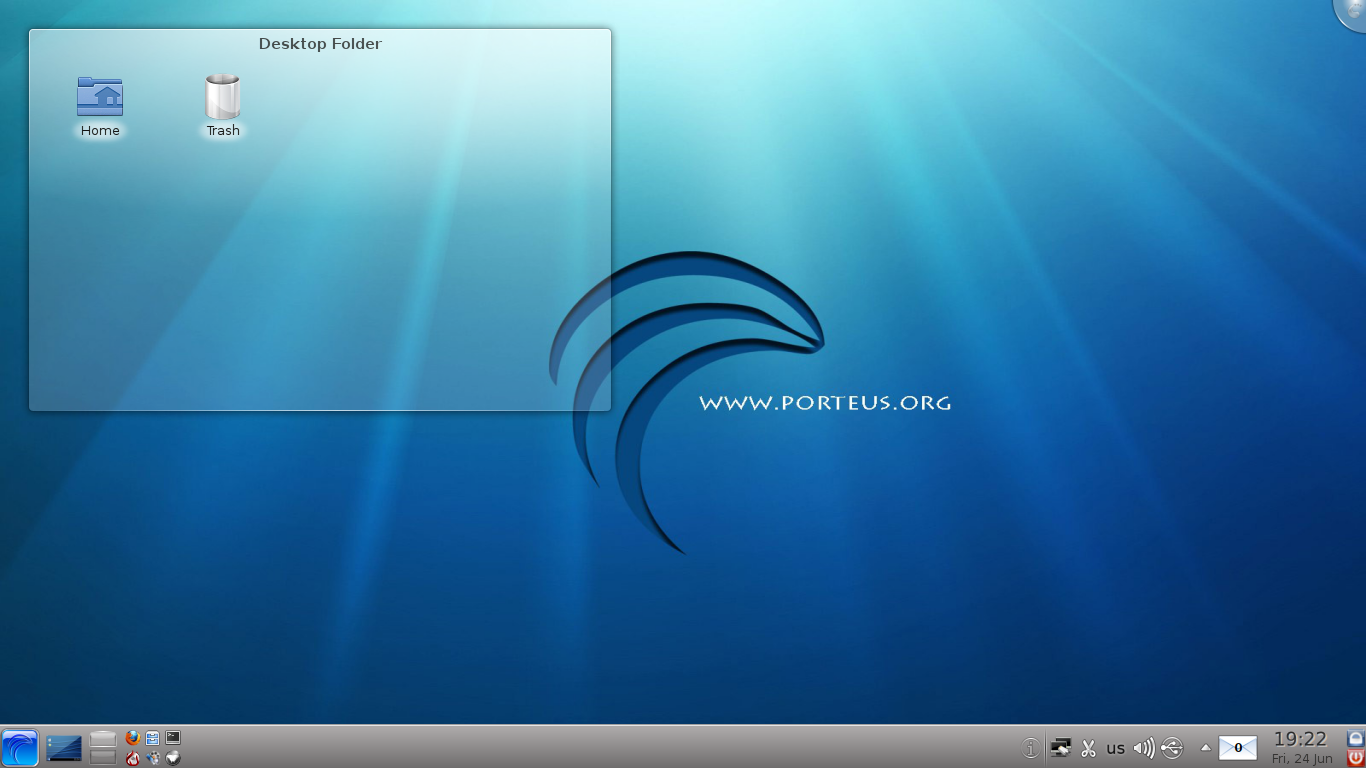Expand the hidden system tray icons arrow
Screen dimensions: 1366x768
coord(1204,747)
